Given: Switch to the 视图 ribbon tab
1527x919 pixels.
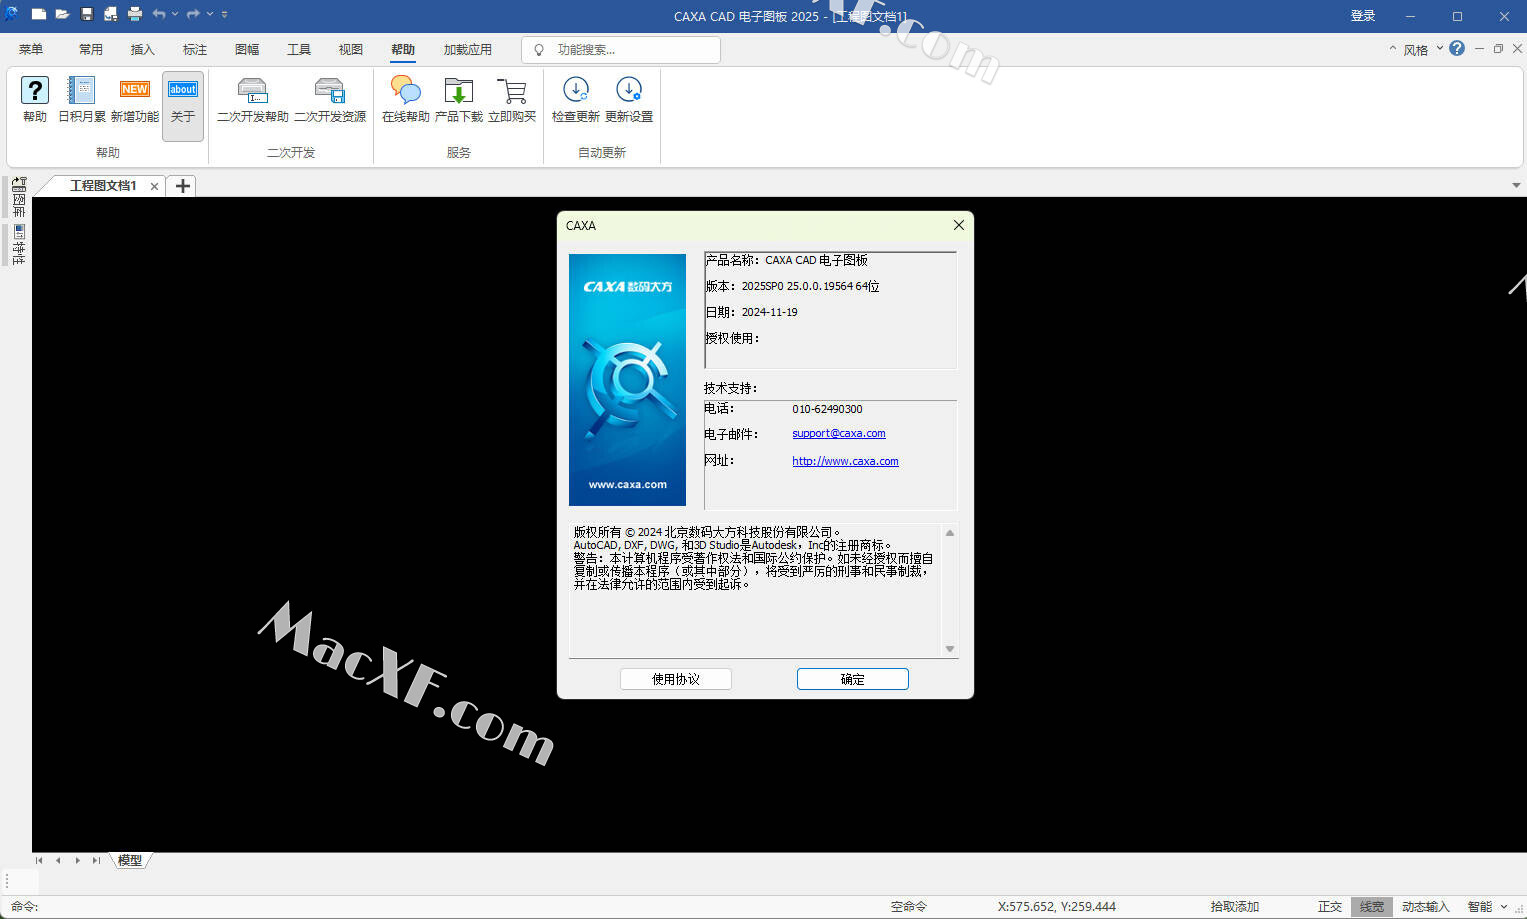Looking at the screenshot, I should (x=351, y=49).
